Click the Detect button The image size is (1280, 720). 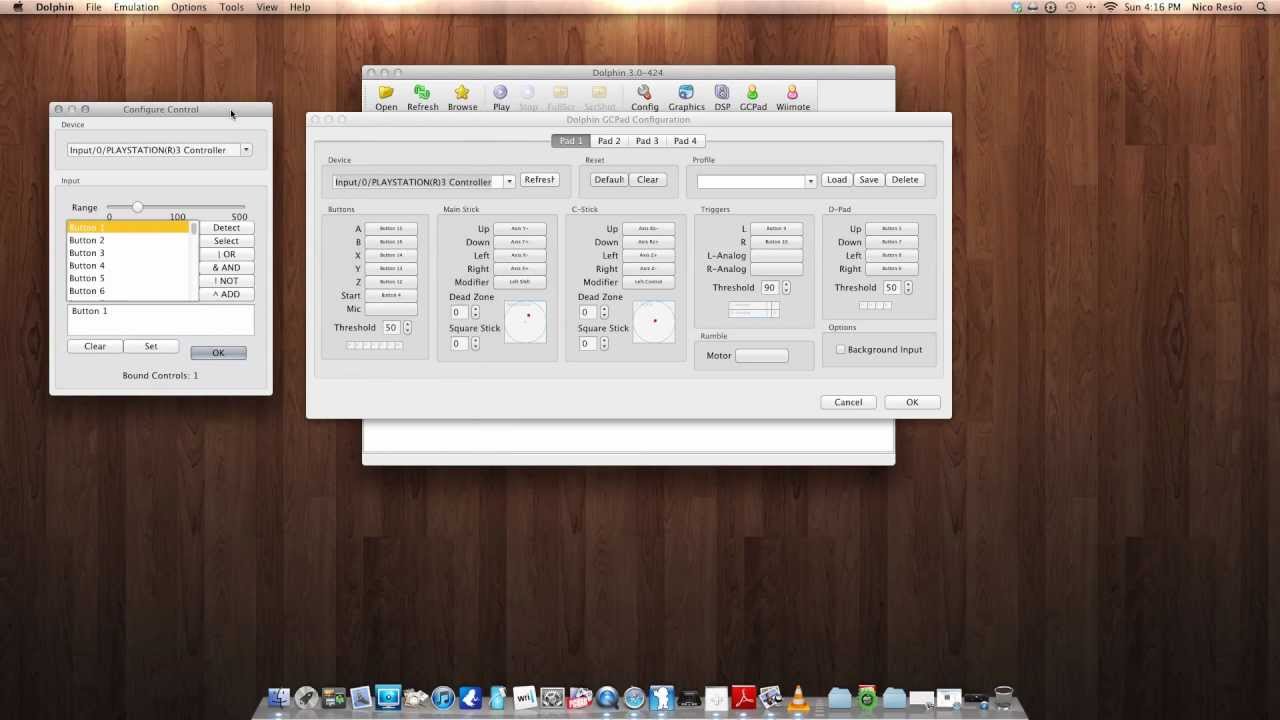click(x=226, y=228)
